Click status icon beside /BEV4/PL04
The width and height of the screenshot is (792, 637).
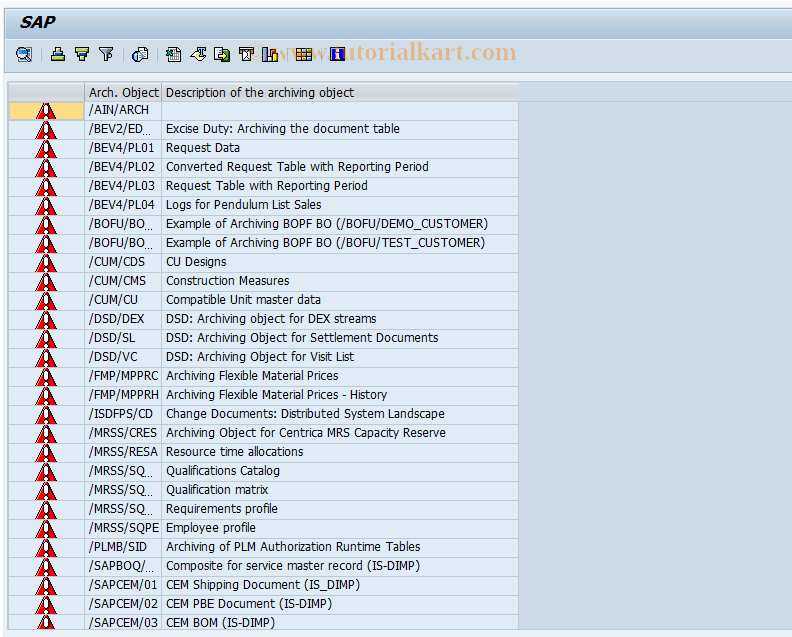(x=46, y=206)
